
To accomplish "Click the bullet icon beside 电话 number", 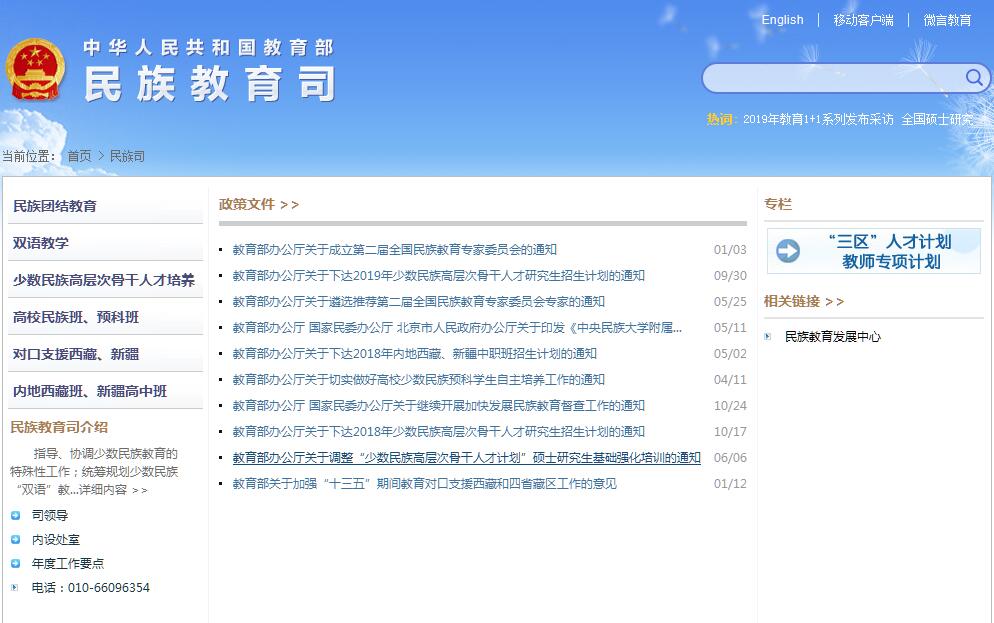I will pyautogui.click(x=15, y=588).
